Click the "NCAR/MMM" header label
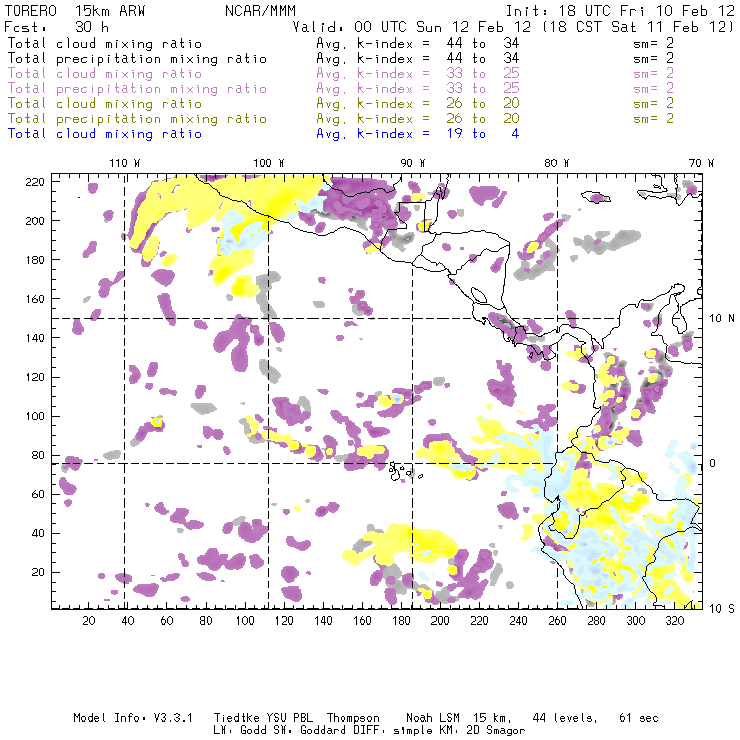This screenshot has height=740, width=740. tap(261, 11)
